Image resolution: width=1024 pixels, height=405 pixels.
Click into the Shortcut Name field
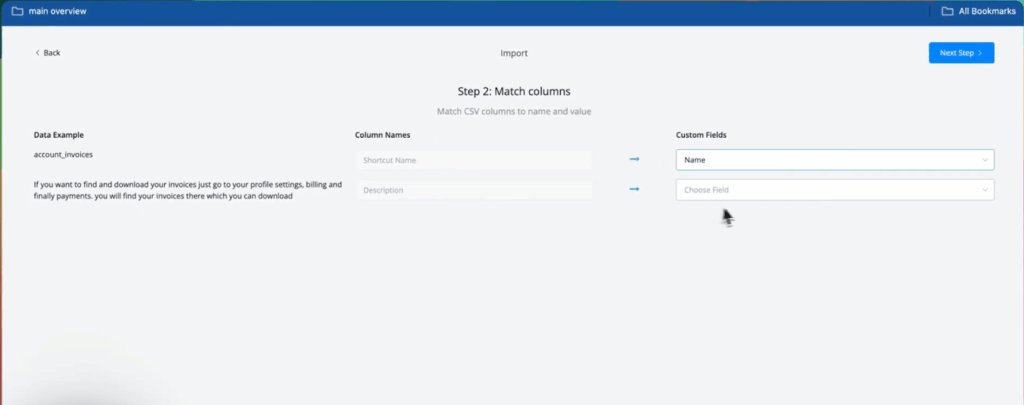click(473, 160)
